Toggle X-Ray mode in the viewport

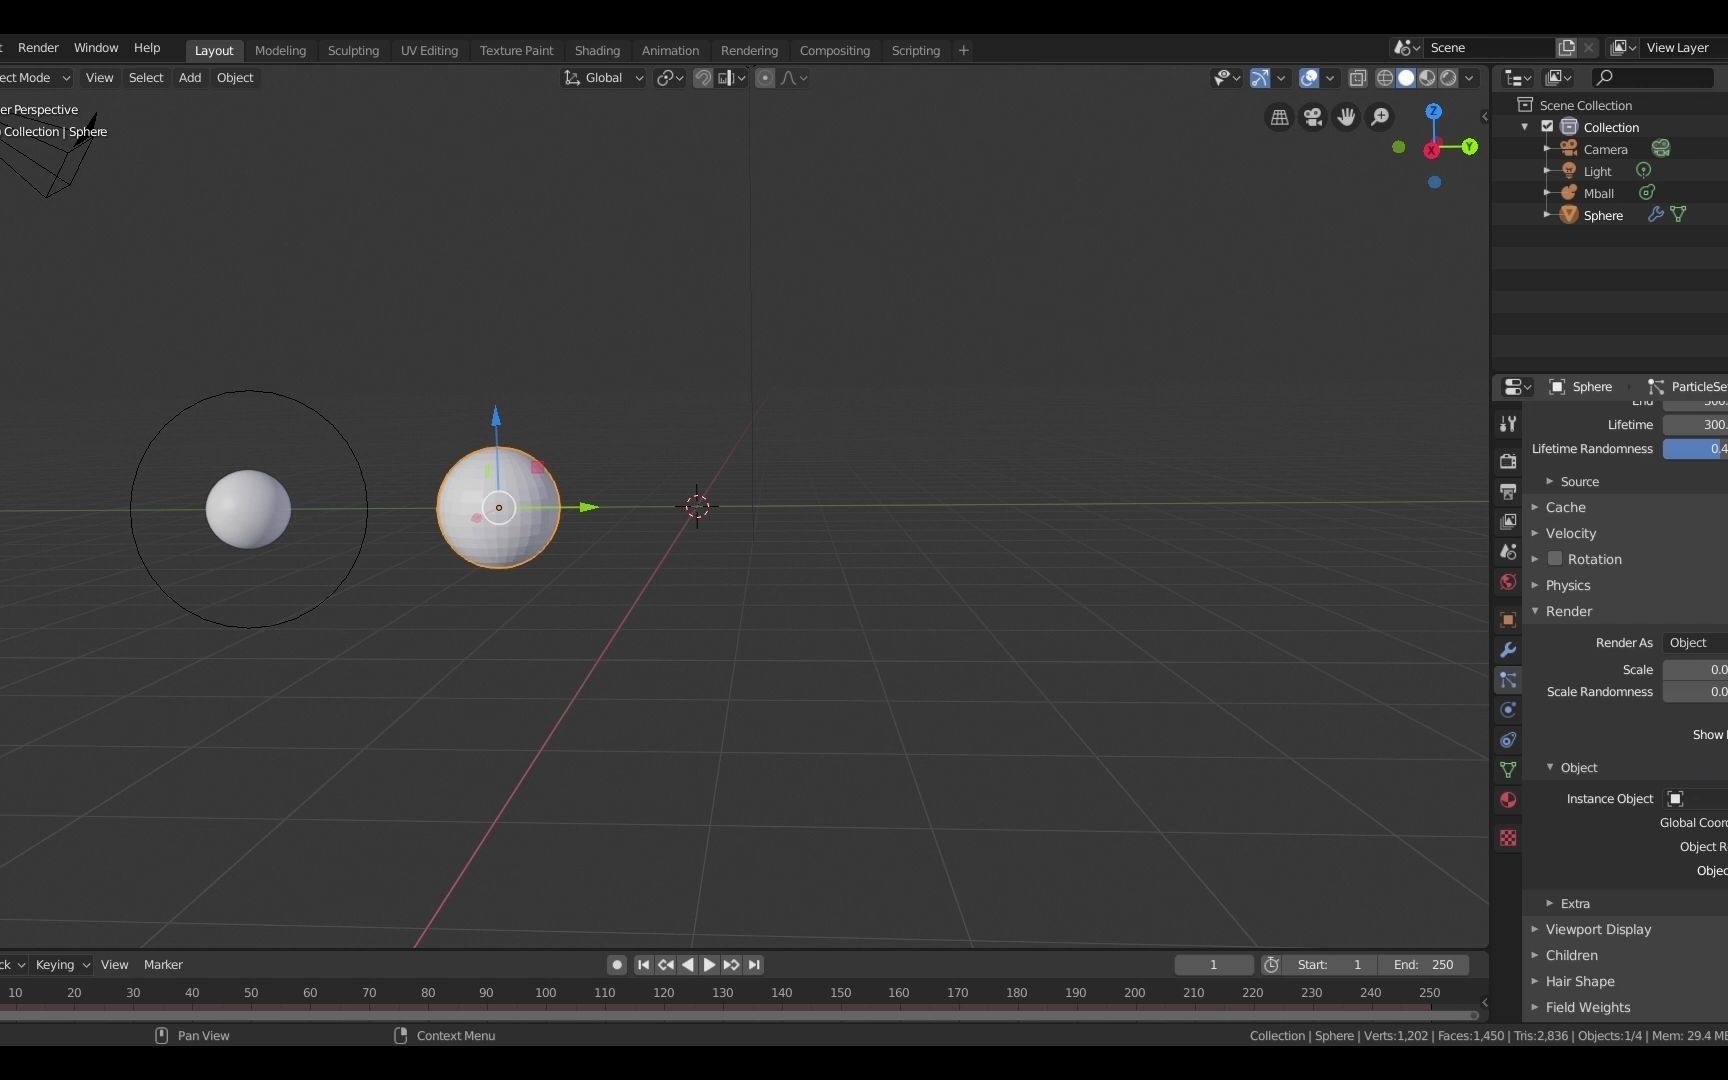tap(1357, 78)
